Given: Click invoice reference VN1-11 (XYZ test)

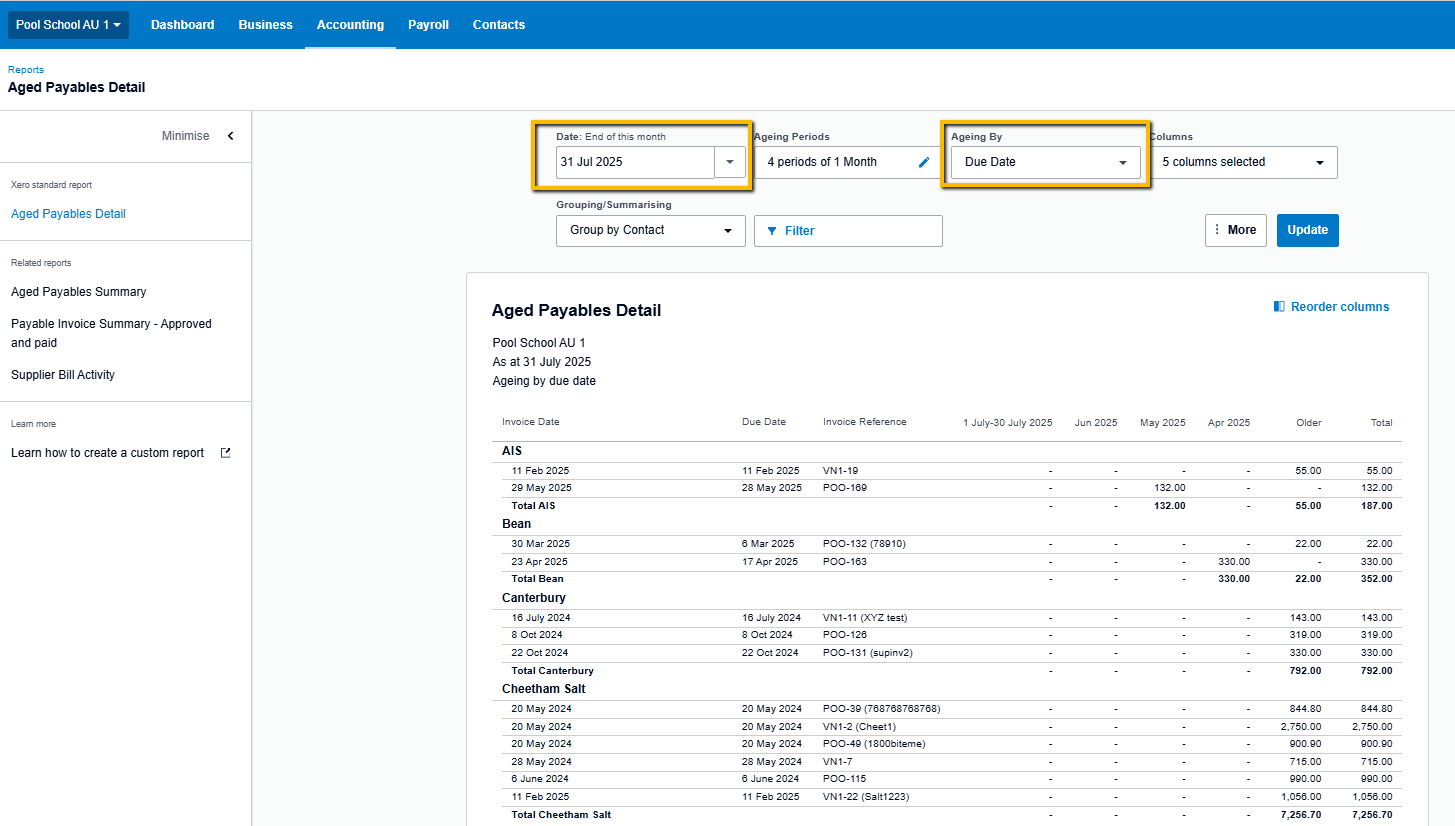Looking at the screenshot, I should pos(865,618).
